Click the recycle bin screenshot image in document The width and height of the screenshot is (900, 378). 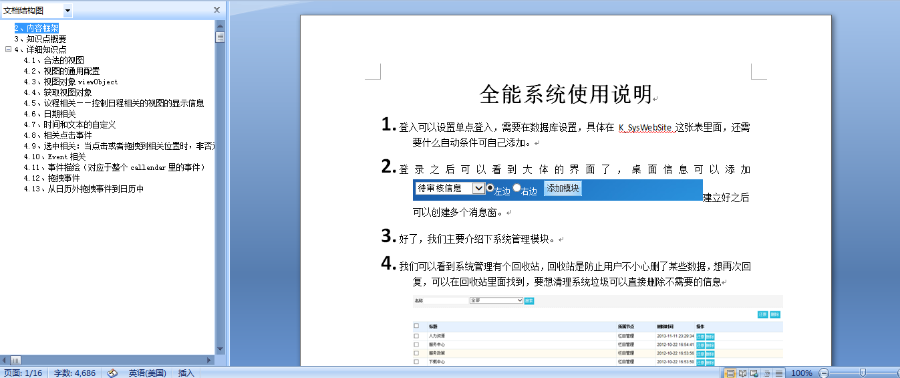[x=598, y=330]
